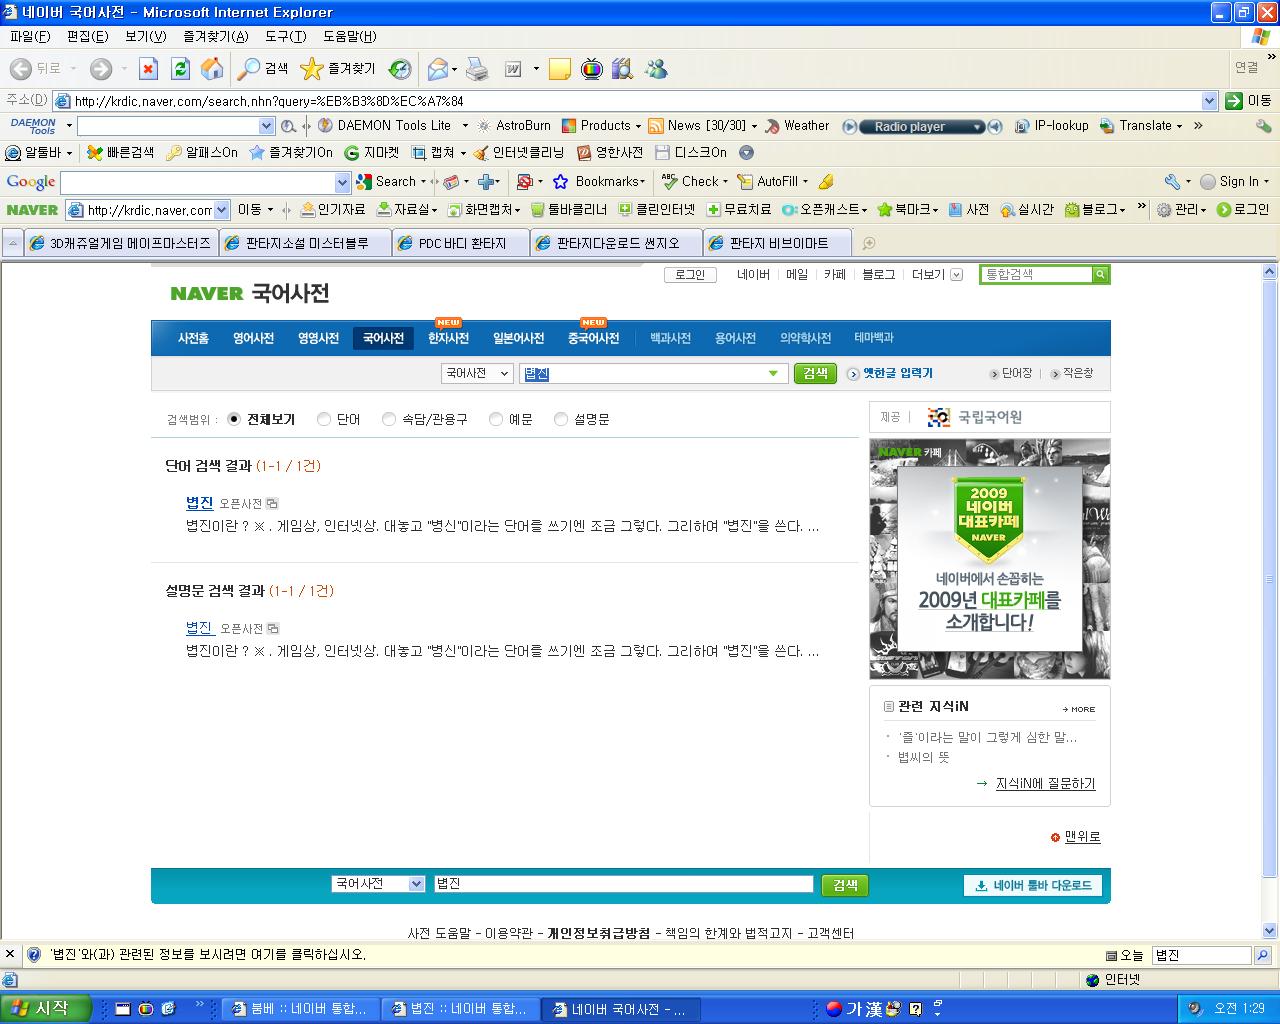Open the magnifier 검색 button in IE toolbar
1280x1024 pixels.
(263, 69)
